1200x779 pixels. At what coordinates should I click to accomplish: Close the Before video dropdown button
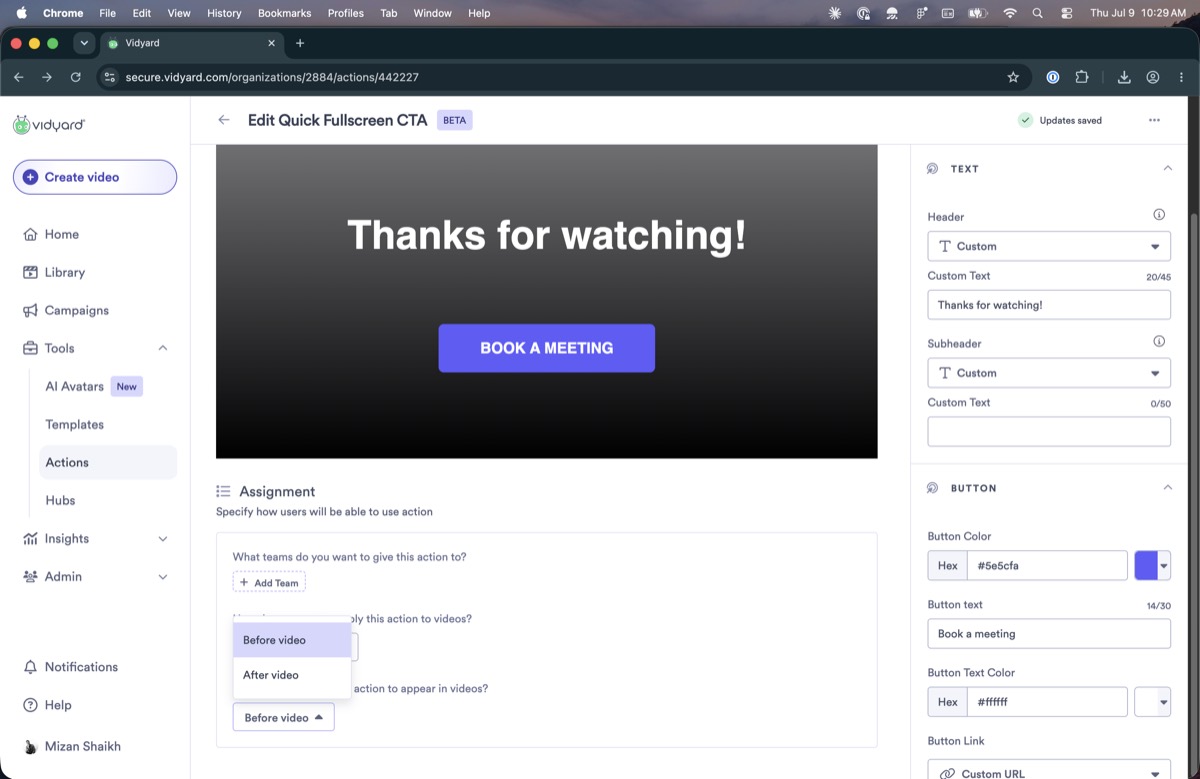283,717
